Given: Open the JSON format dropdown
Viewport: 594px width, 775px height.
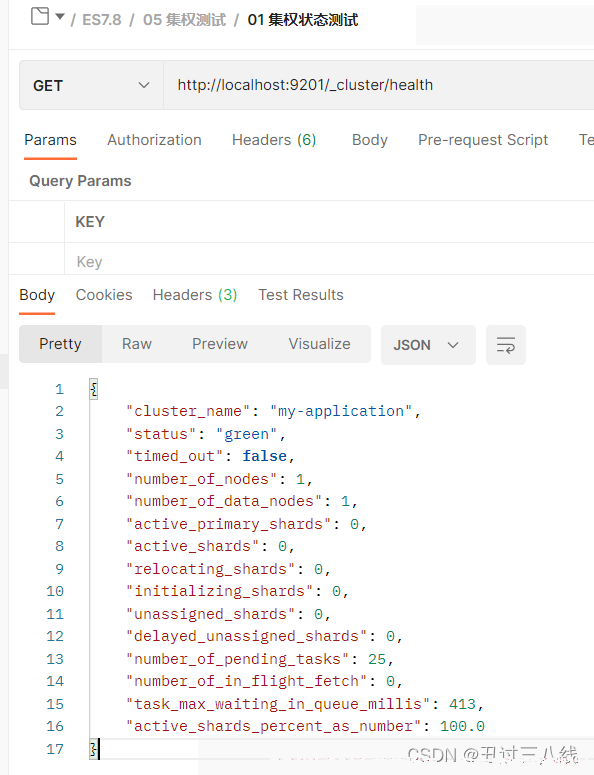Looking at the screenshot, I should pyautogui.click(x=428, y=345).
